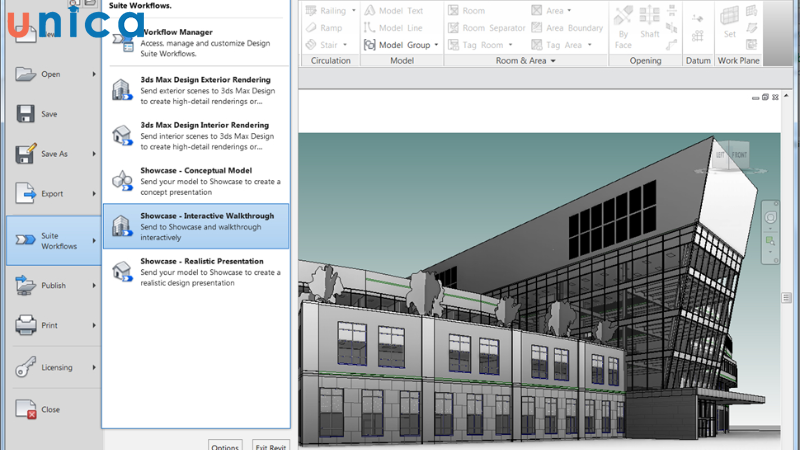Expand the Print submenu arrow
800x450 pixels.
94,325
